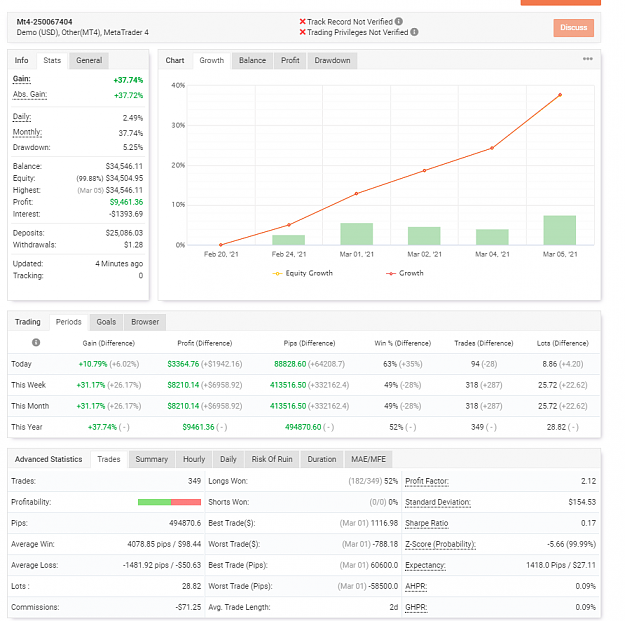Click the Profitability green-red bar

(x=169, y=502)
